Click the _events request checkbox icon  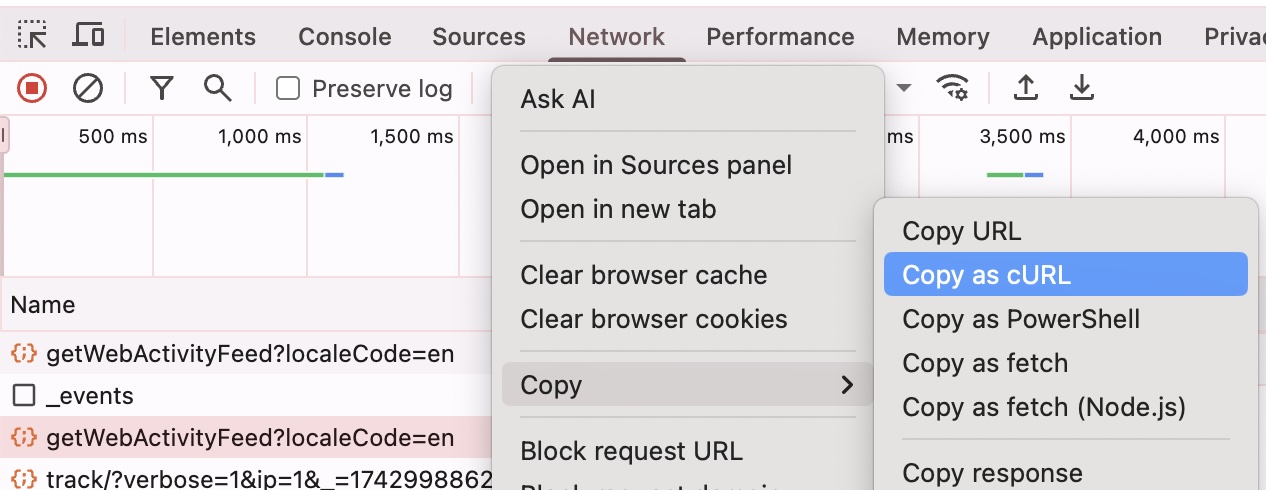coord(24,396)
